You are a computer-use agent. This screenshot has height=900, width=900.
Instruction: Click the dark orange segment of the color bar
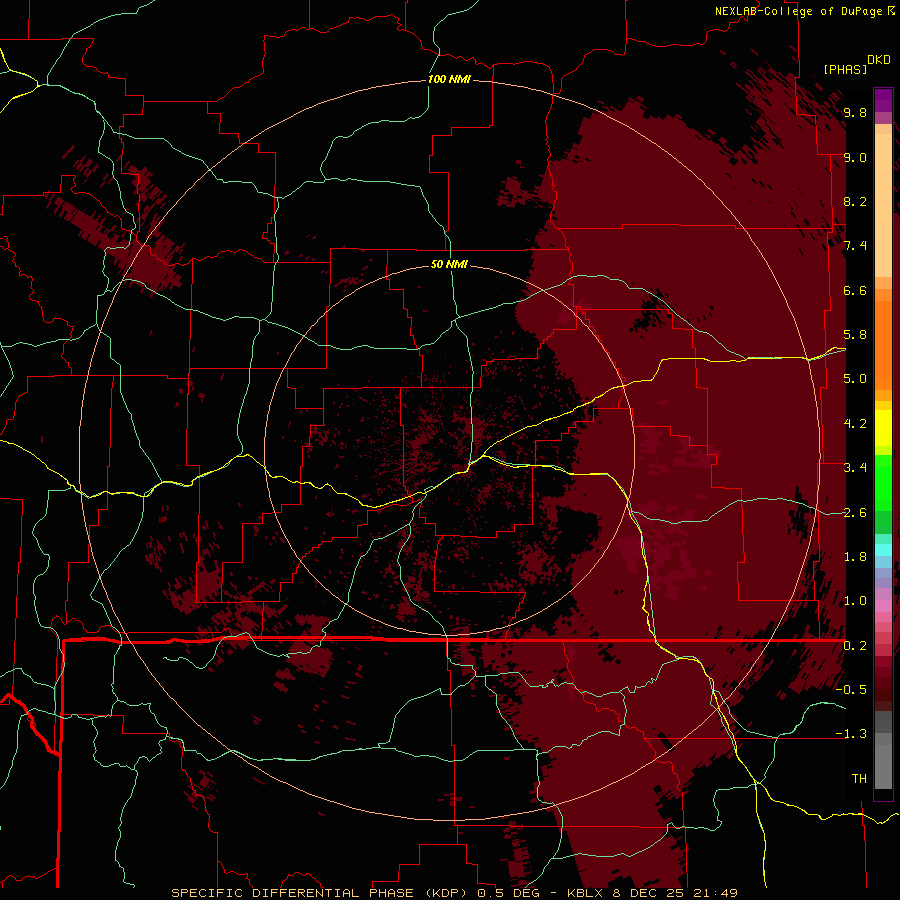pos(883,346)
